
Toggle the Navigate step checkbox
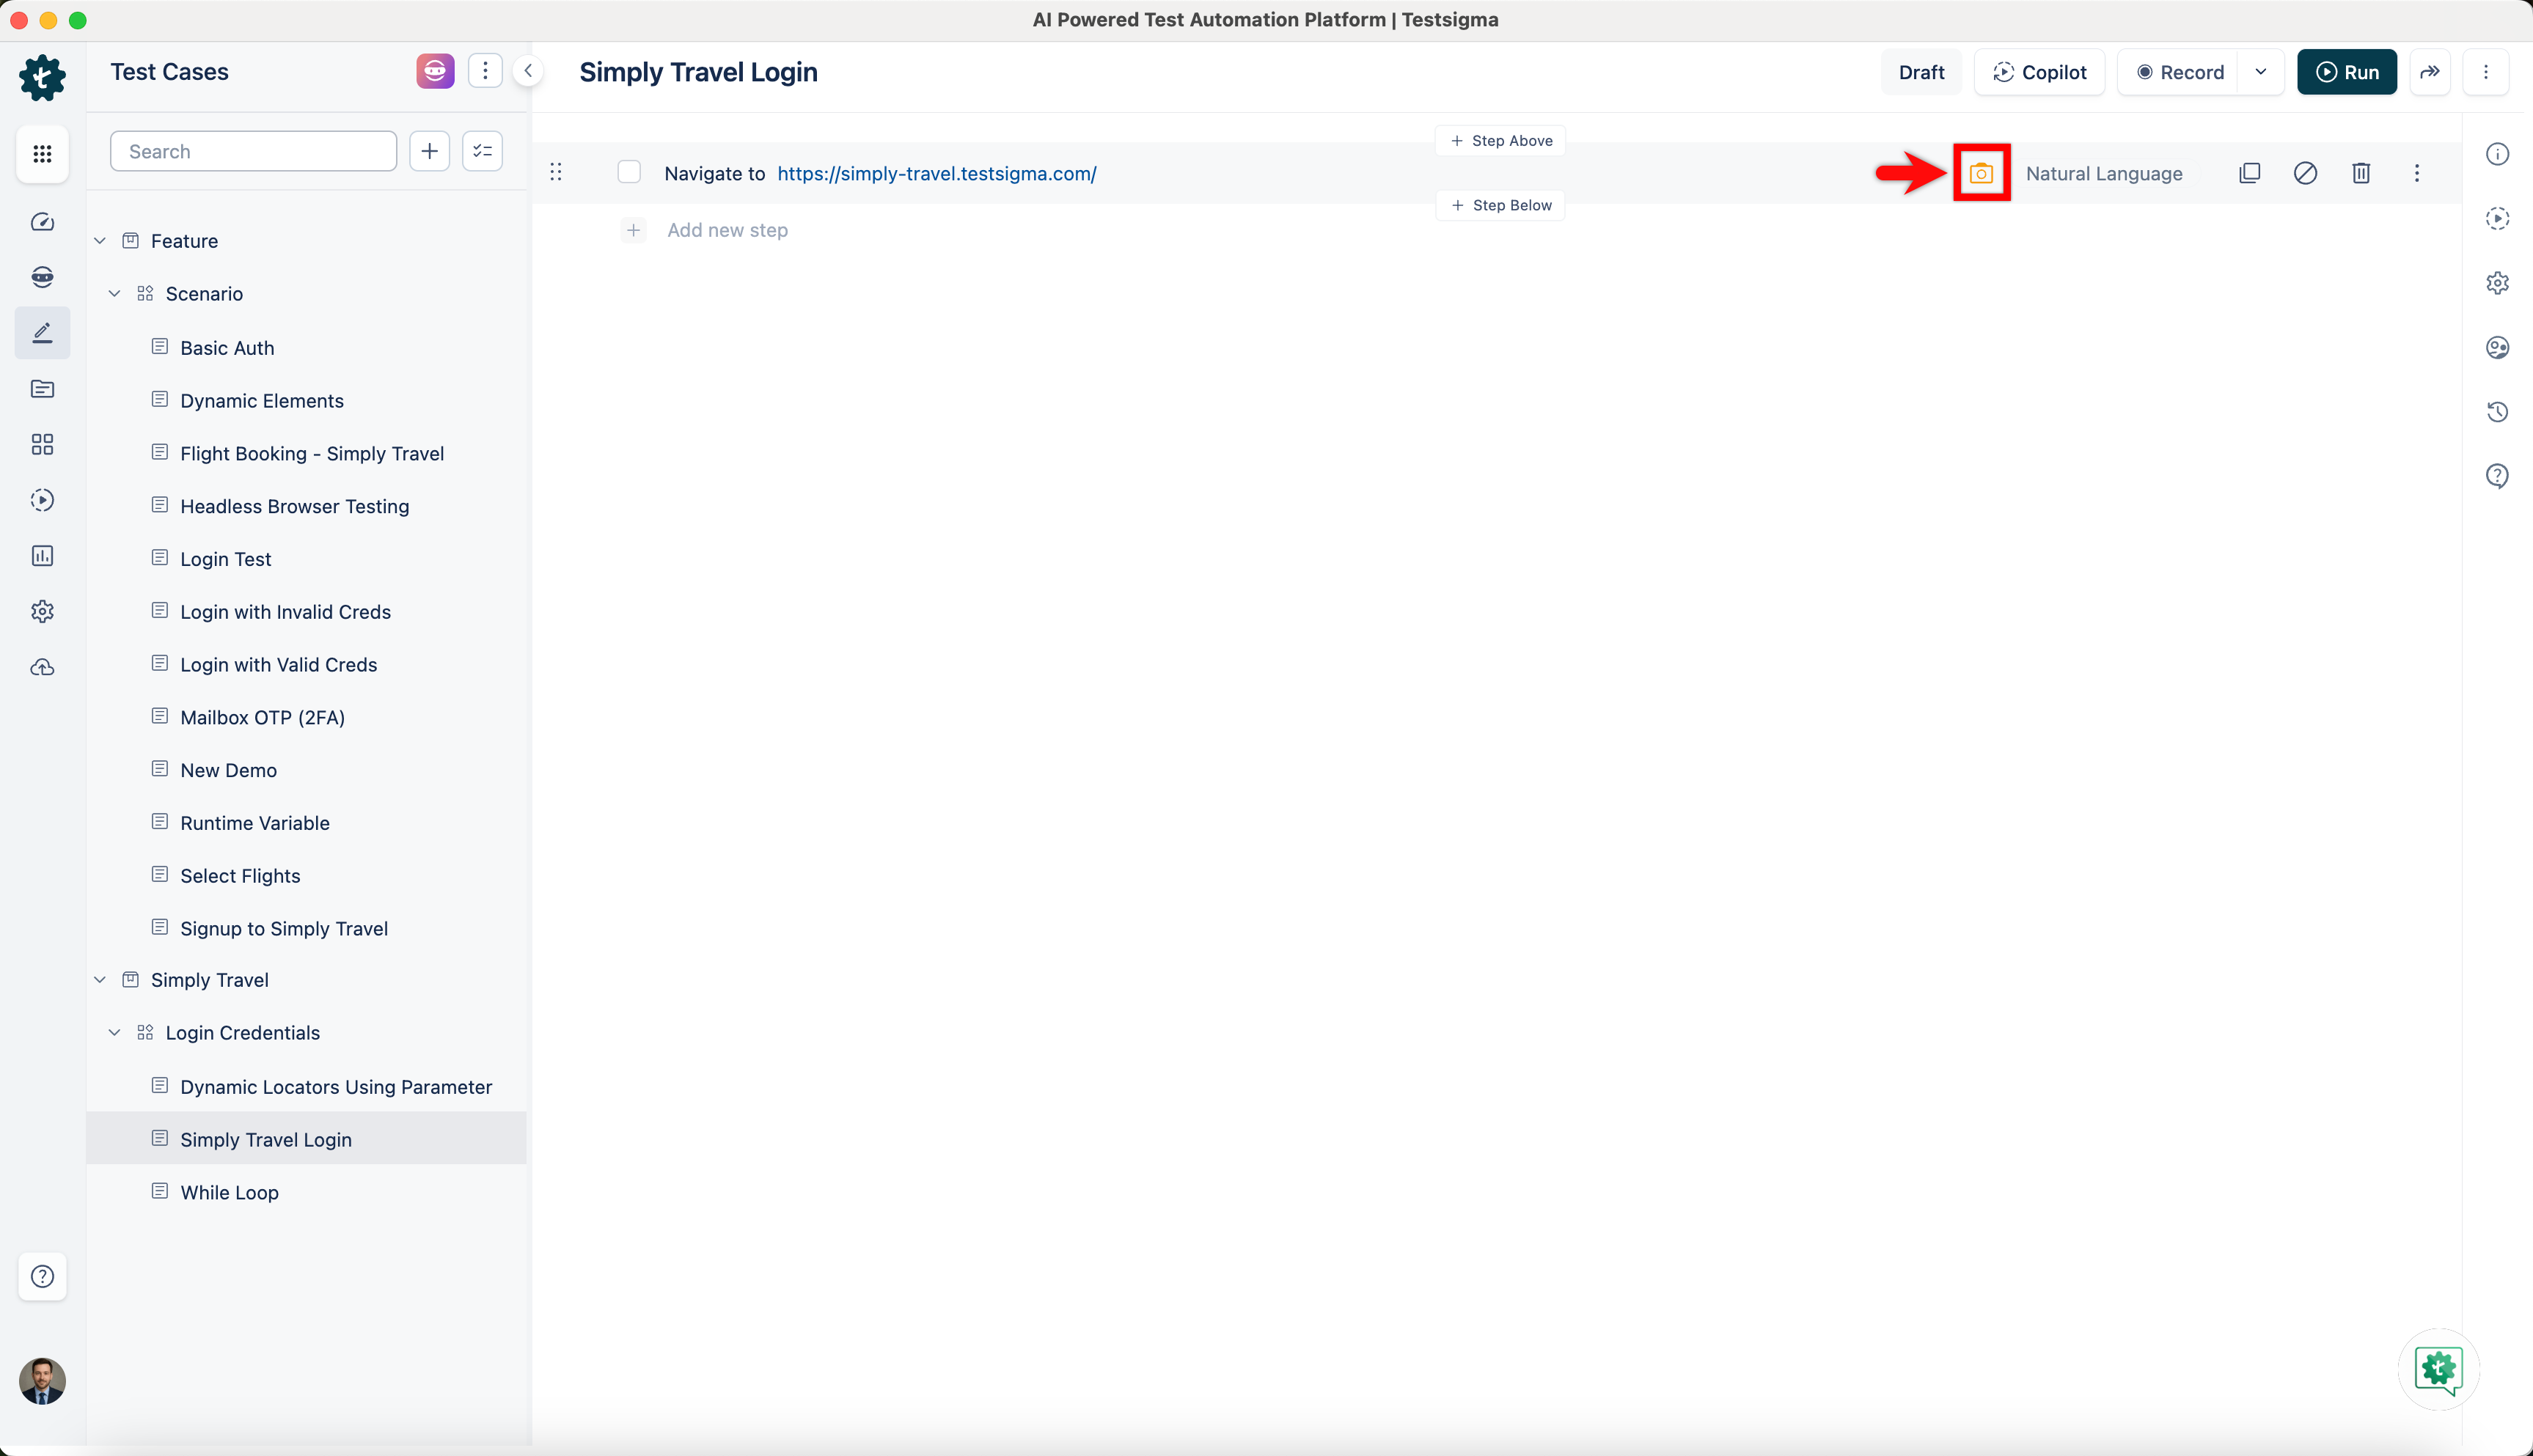(629, 173)
